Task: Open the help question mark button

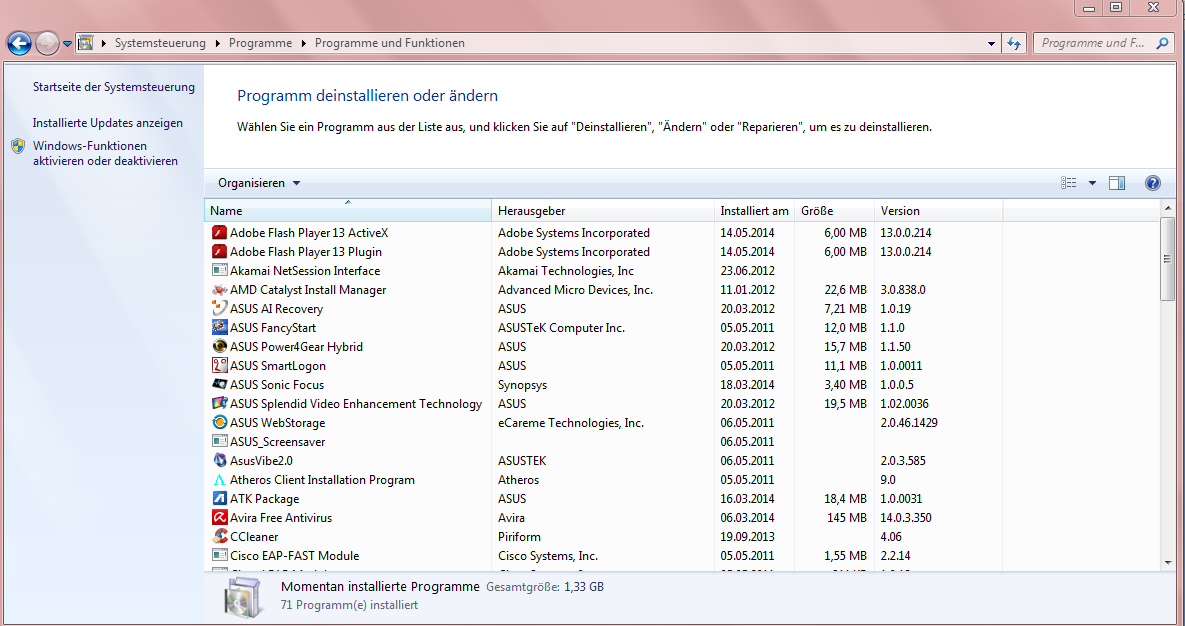Action: tap(1153, 183)
